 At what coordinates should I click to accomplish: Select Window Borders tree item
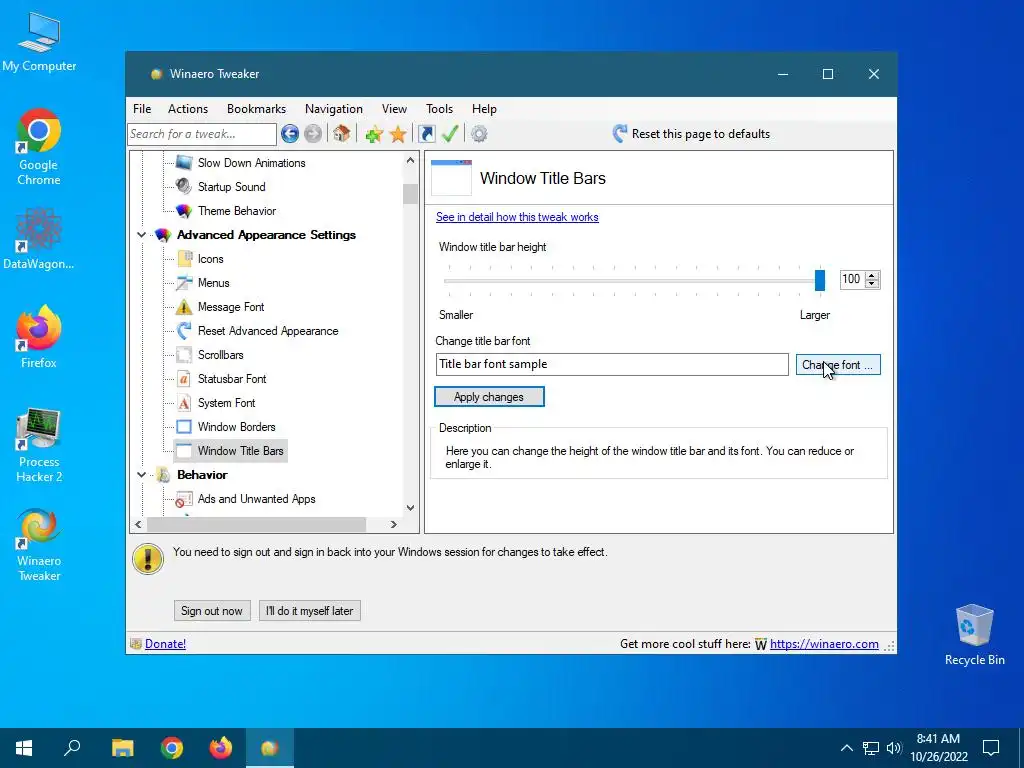point(236,427)
